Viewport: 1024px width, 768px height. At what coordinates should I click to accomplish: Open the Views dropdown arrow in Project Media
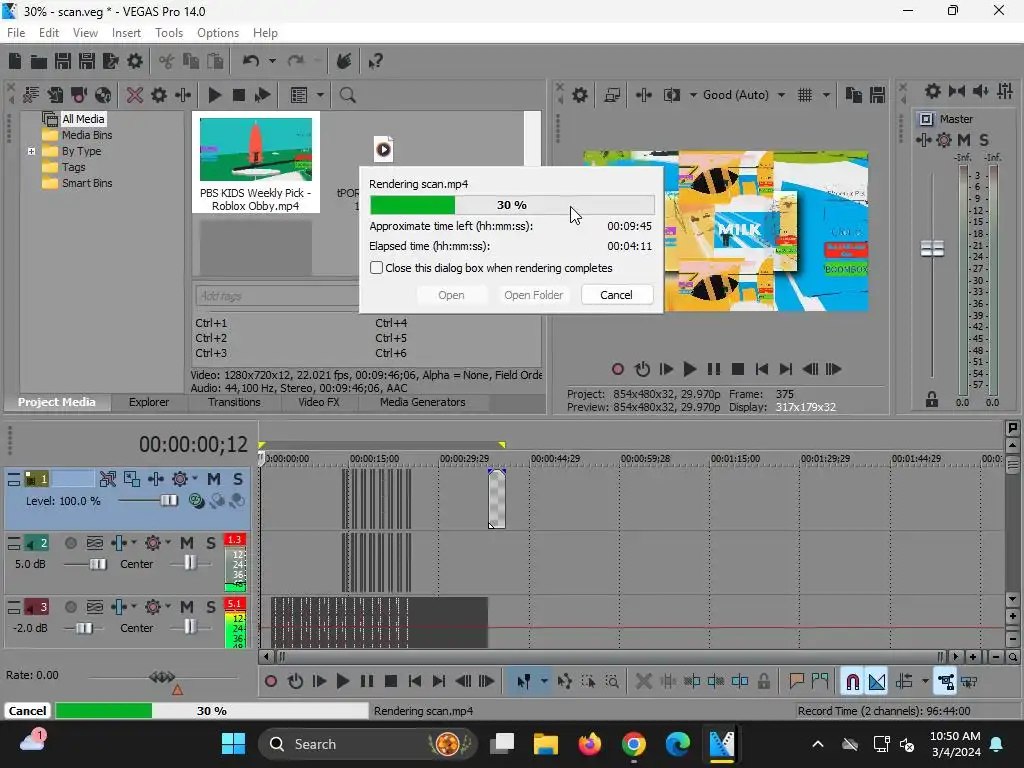320,95
